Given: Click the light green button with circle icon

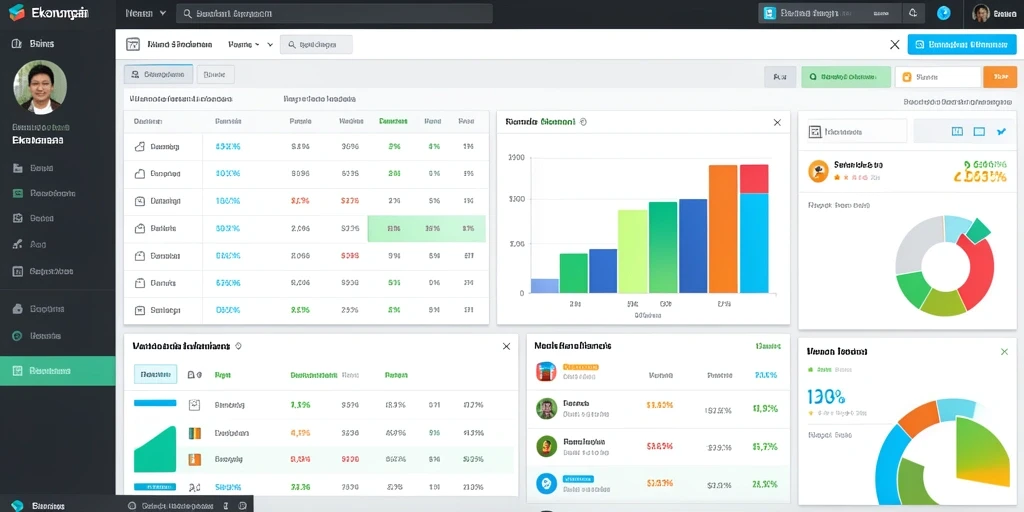Looking at the screenshot, I should point(846,76).
